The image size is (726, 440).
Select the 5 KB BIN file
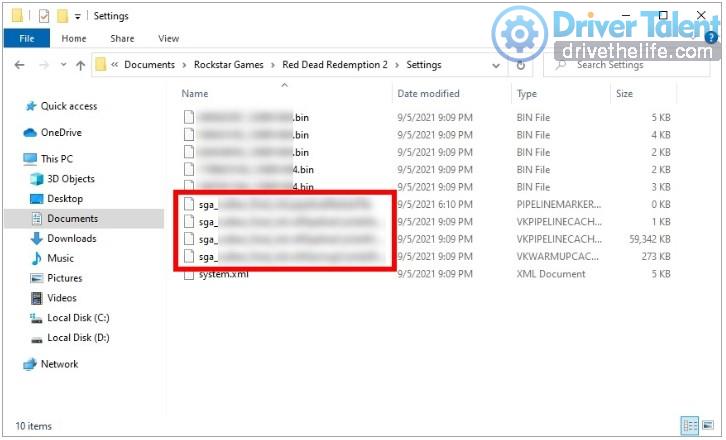[426, 118]
